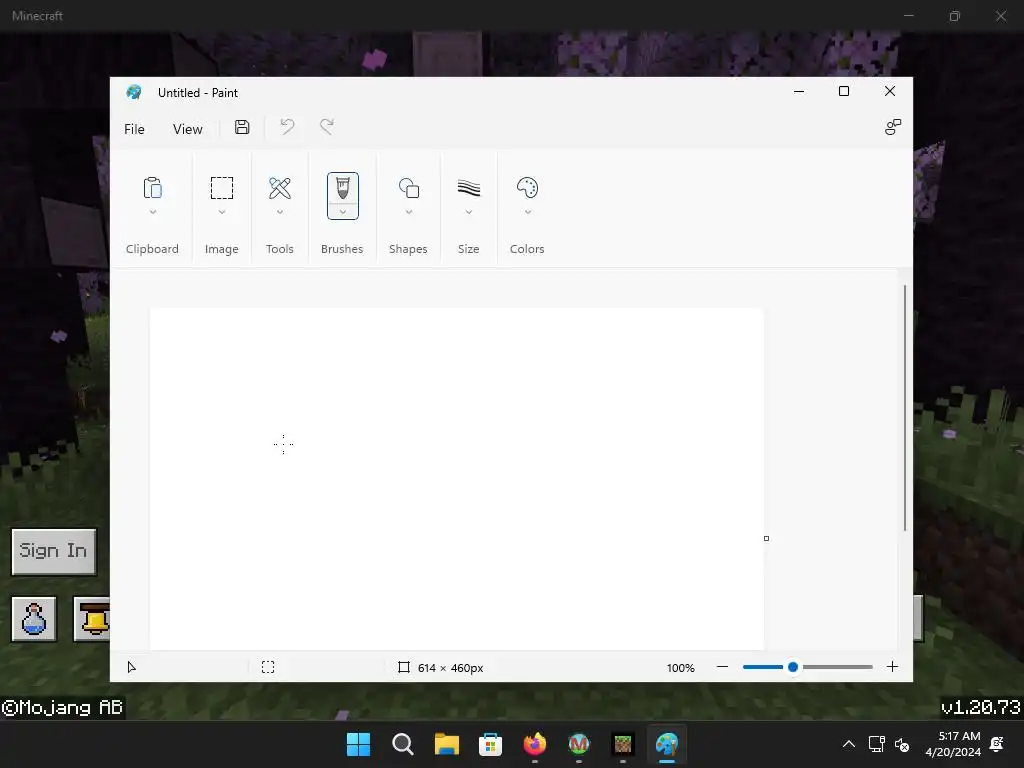The width and height of the screenshot is (1024, 768).
Task: Expand the Tools dropdown chevron
Action: [280, 212]
